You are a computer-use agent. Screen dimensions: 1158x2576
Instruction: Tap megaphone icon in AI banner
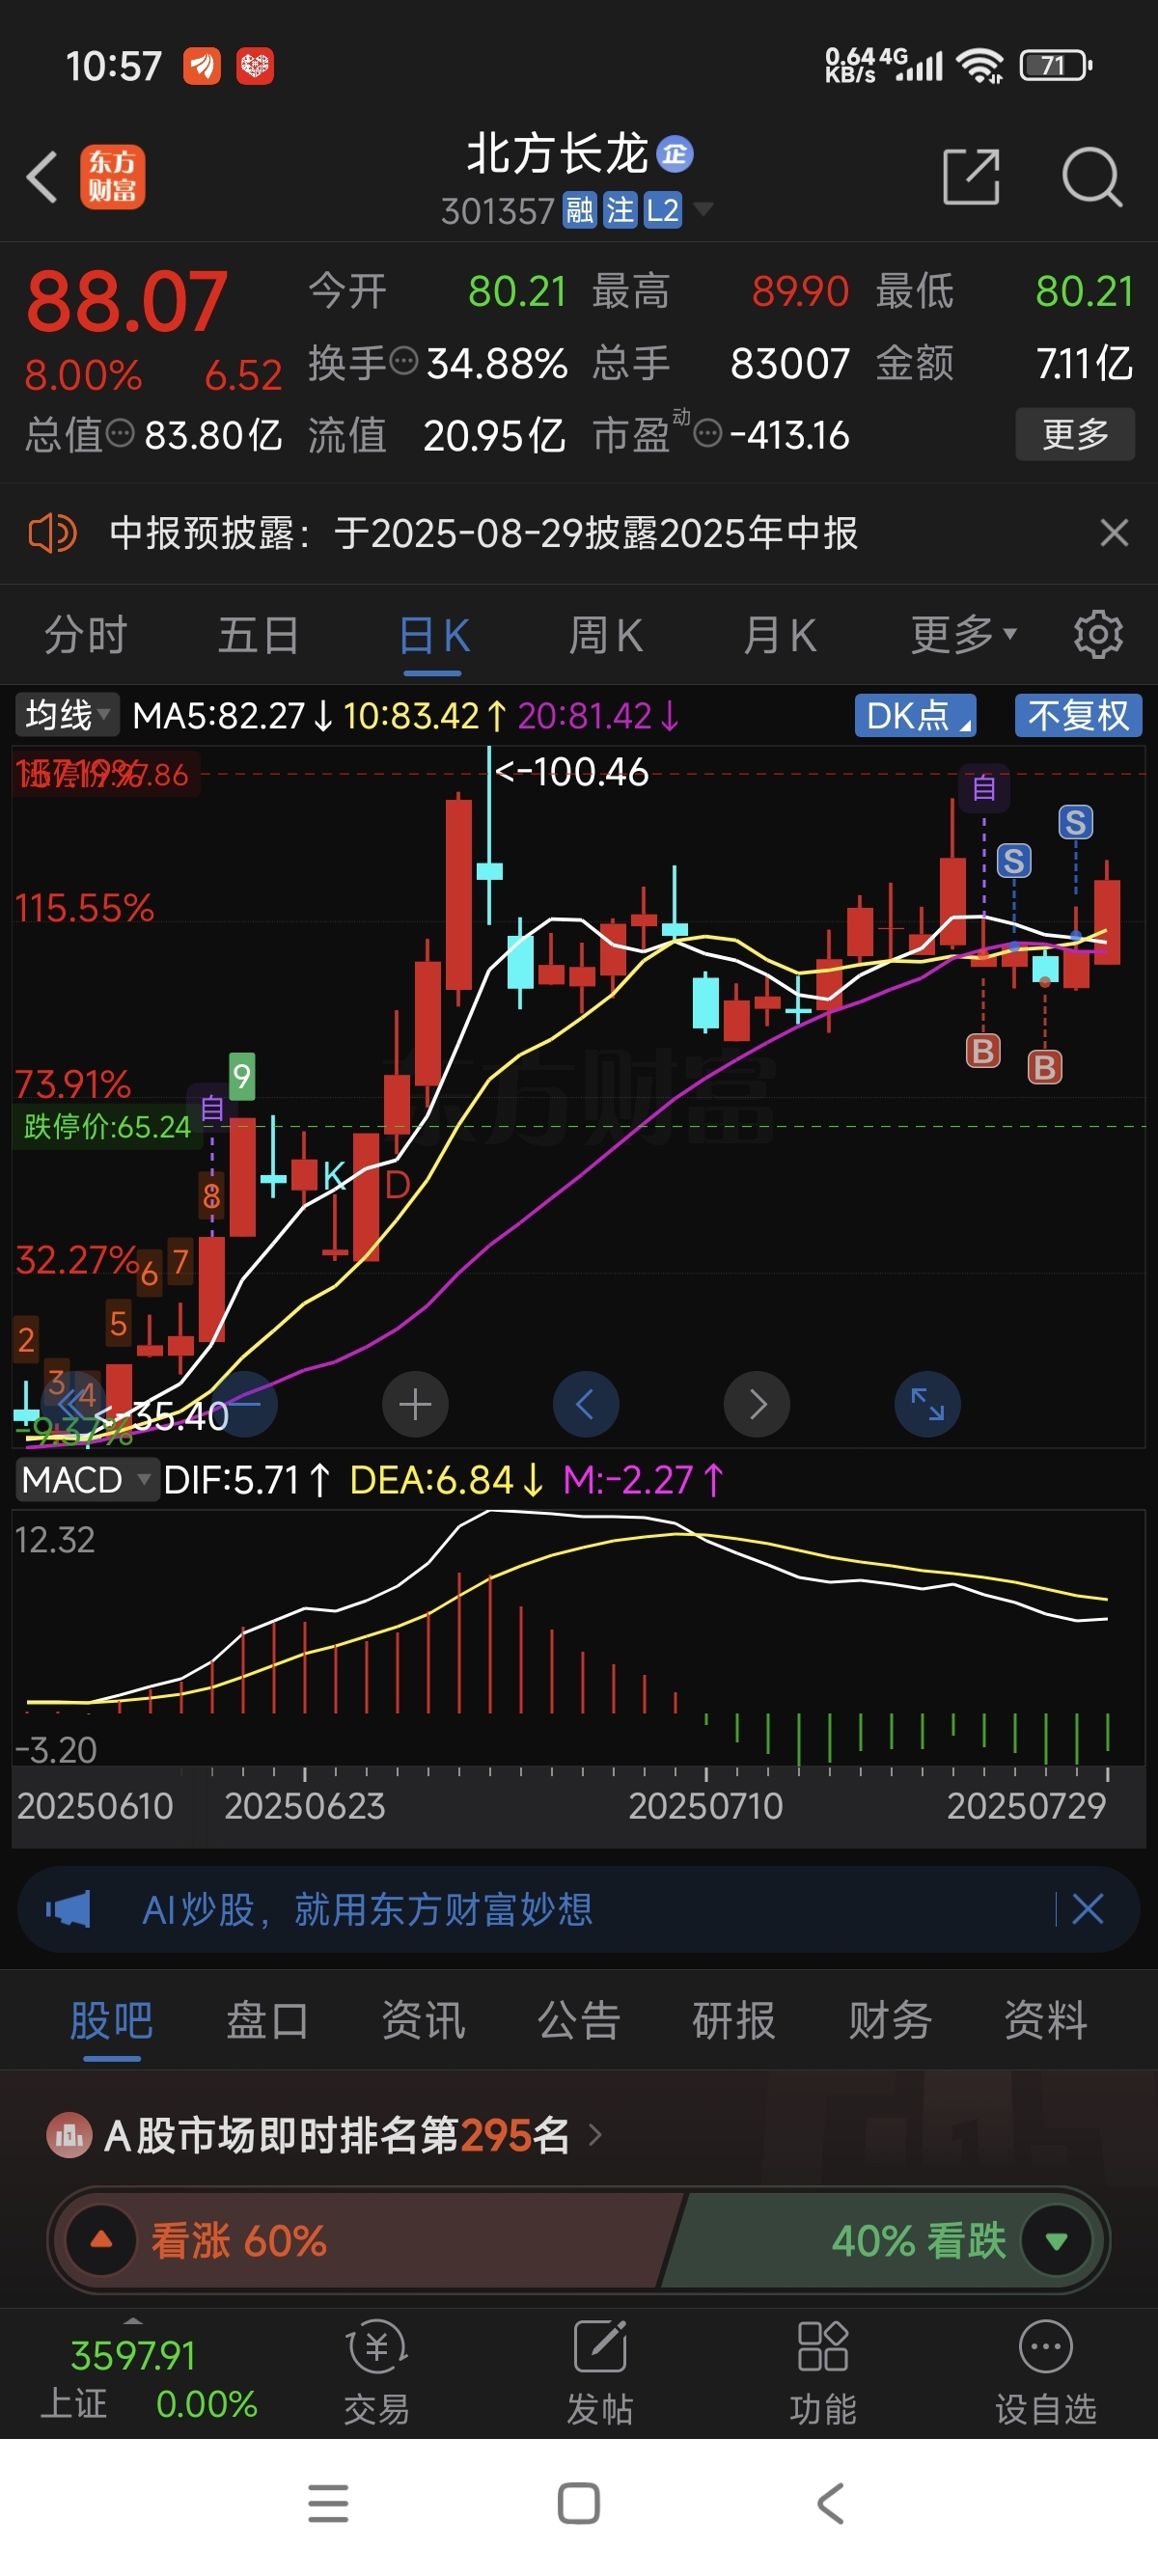point(68,1909)
